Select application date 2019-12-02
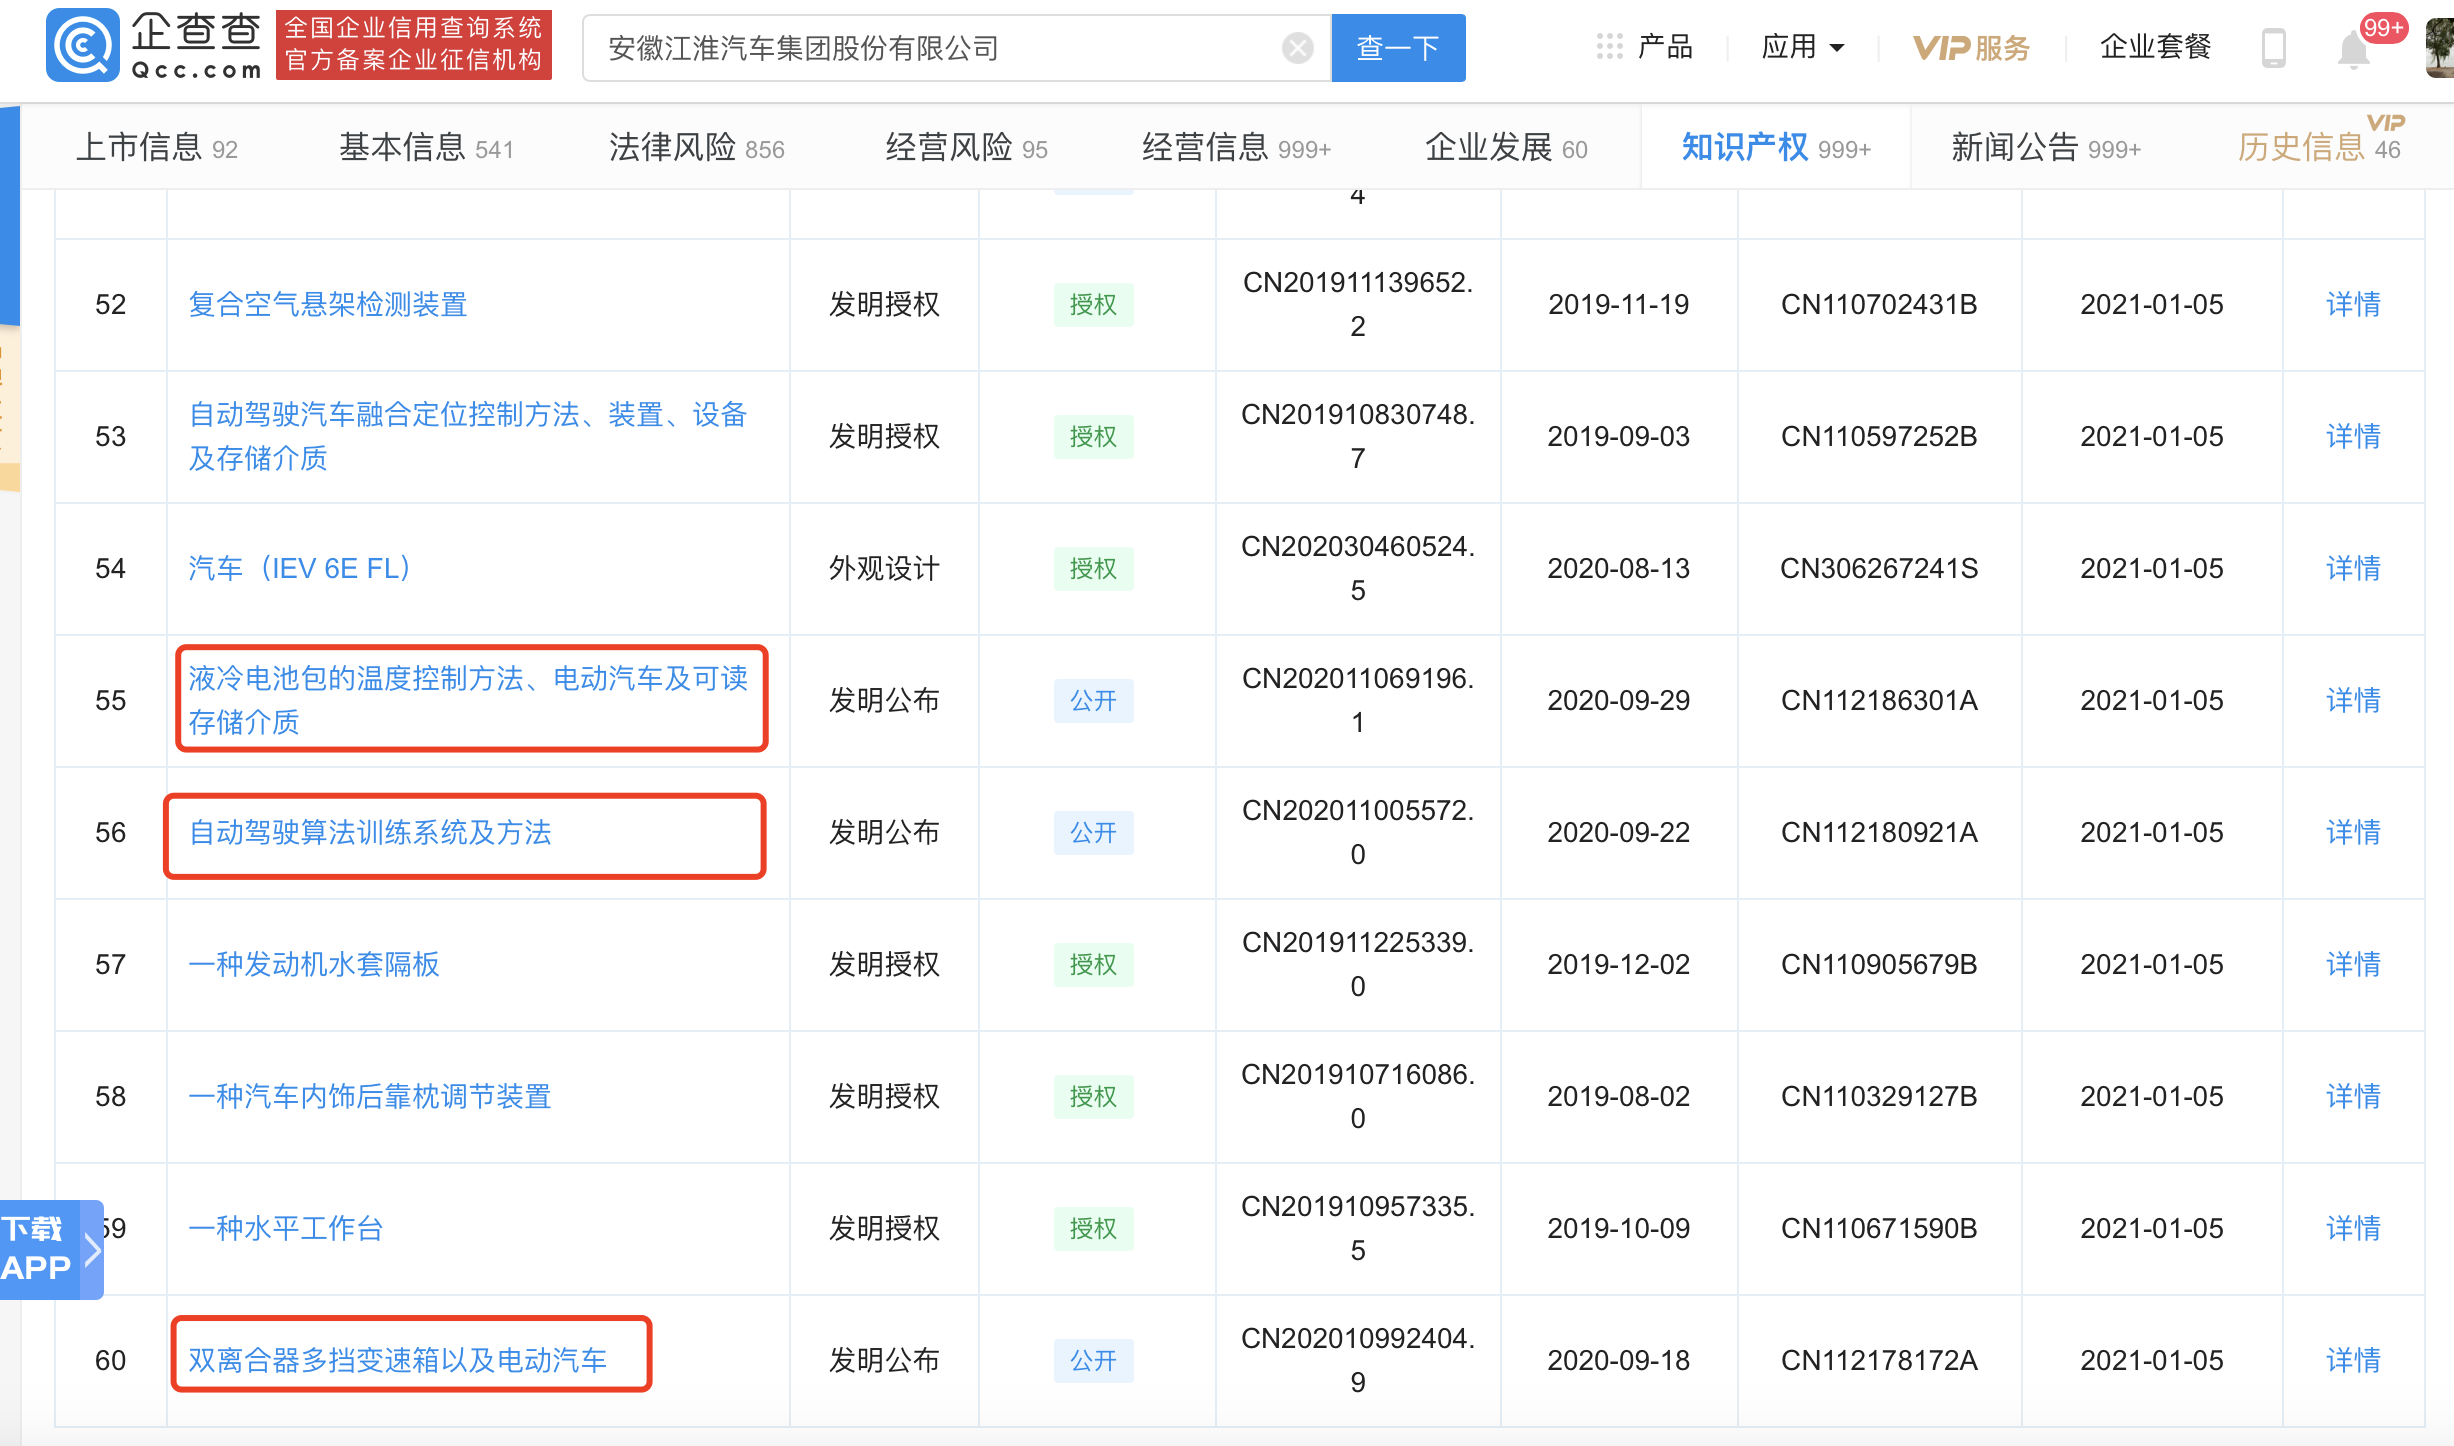Screen dimensions: 2454x1446 click(x=1618, y=964)
